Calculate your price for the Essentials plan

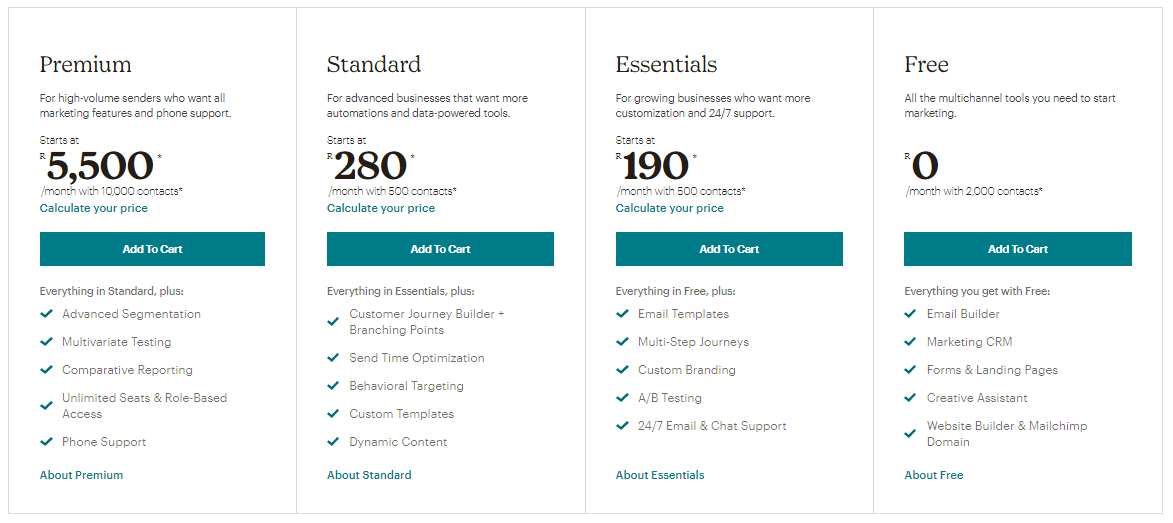click(x=669, y=208)
